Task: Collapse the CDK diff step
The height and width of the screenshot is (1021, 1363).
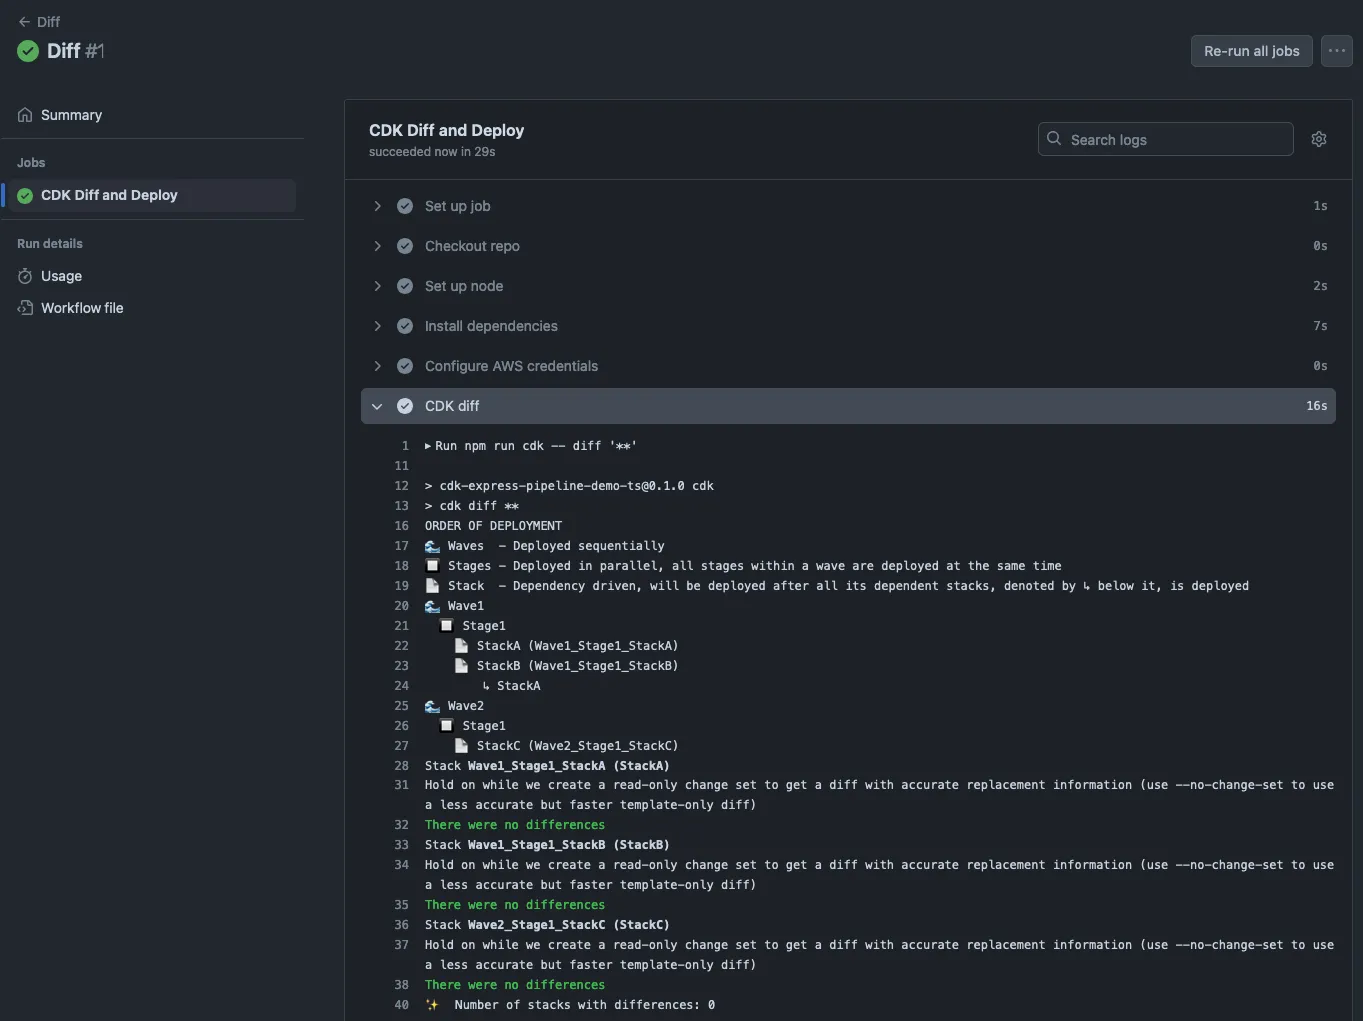Action: pyautogui.click(x=848, y=406)
